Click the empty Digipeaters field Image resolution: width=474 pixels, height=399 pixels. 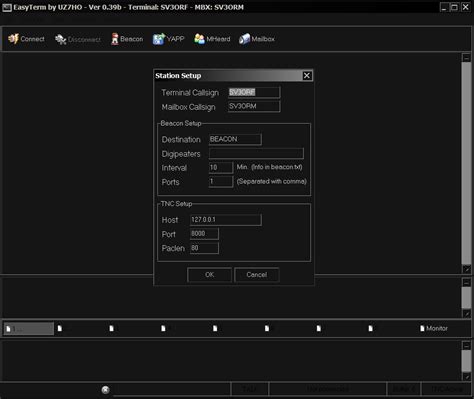(256, 153)
